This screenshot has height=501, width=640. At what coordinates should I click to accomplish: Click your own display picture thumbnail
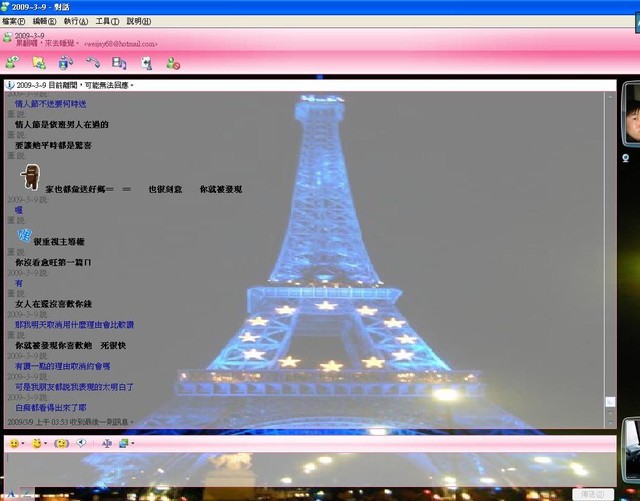coord(632,449)
